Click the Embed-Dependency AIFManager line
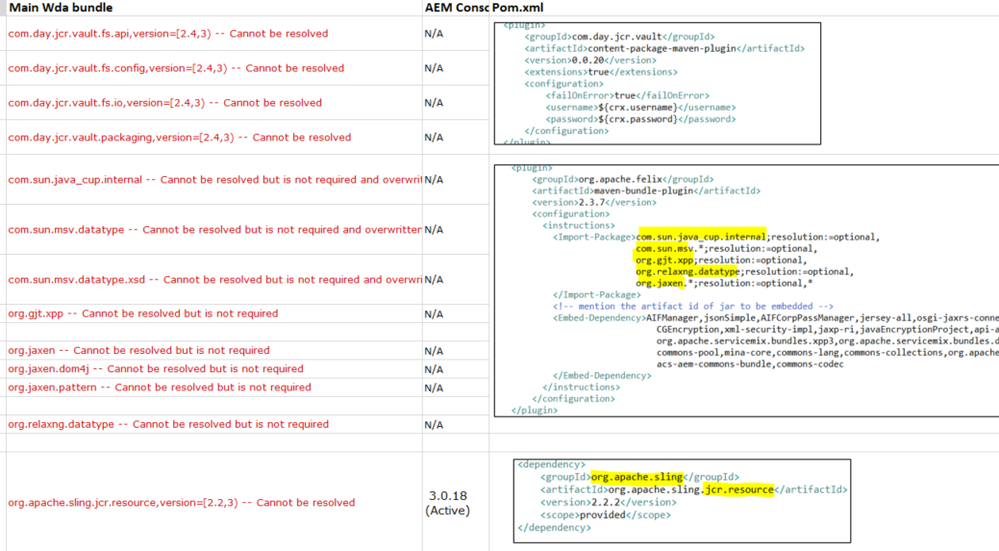The image size is (999, 551). (776, 318)
